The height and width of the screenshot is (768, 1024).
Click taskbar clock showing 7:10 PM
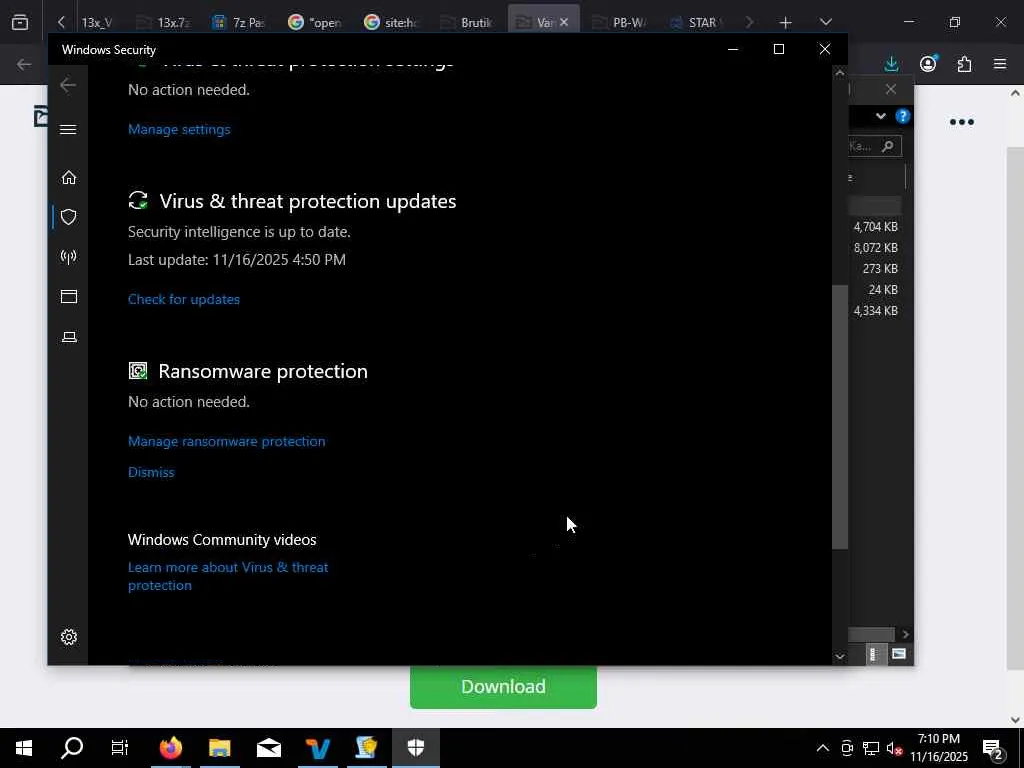click(x=938, y=748)
